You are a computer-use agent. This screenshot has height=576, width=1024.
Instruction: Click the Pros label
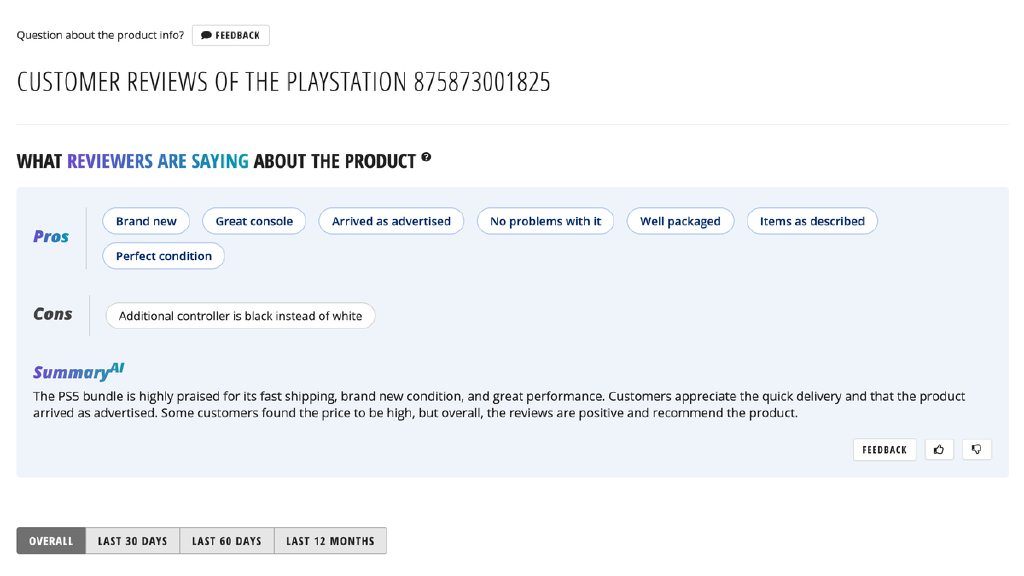click(x=51, y=237)
